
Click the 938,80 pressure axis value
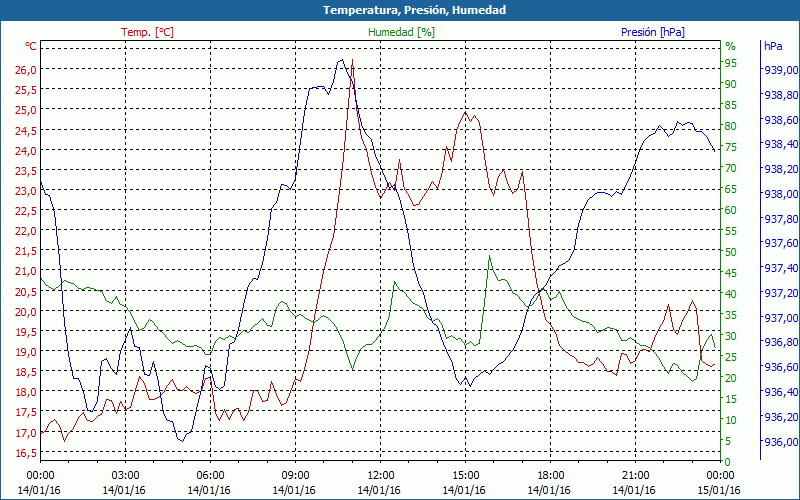(x=782, y=95)
